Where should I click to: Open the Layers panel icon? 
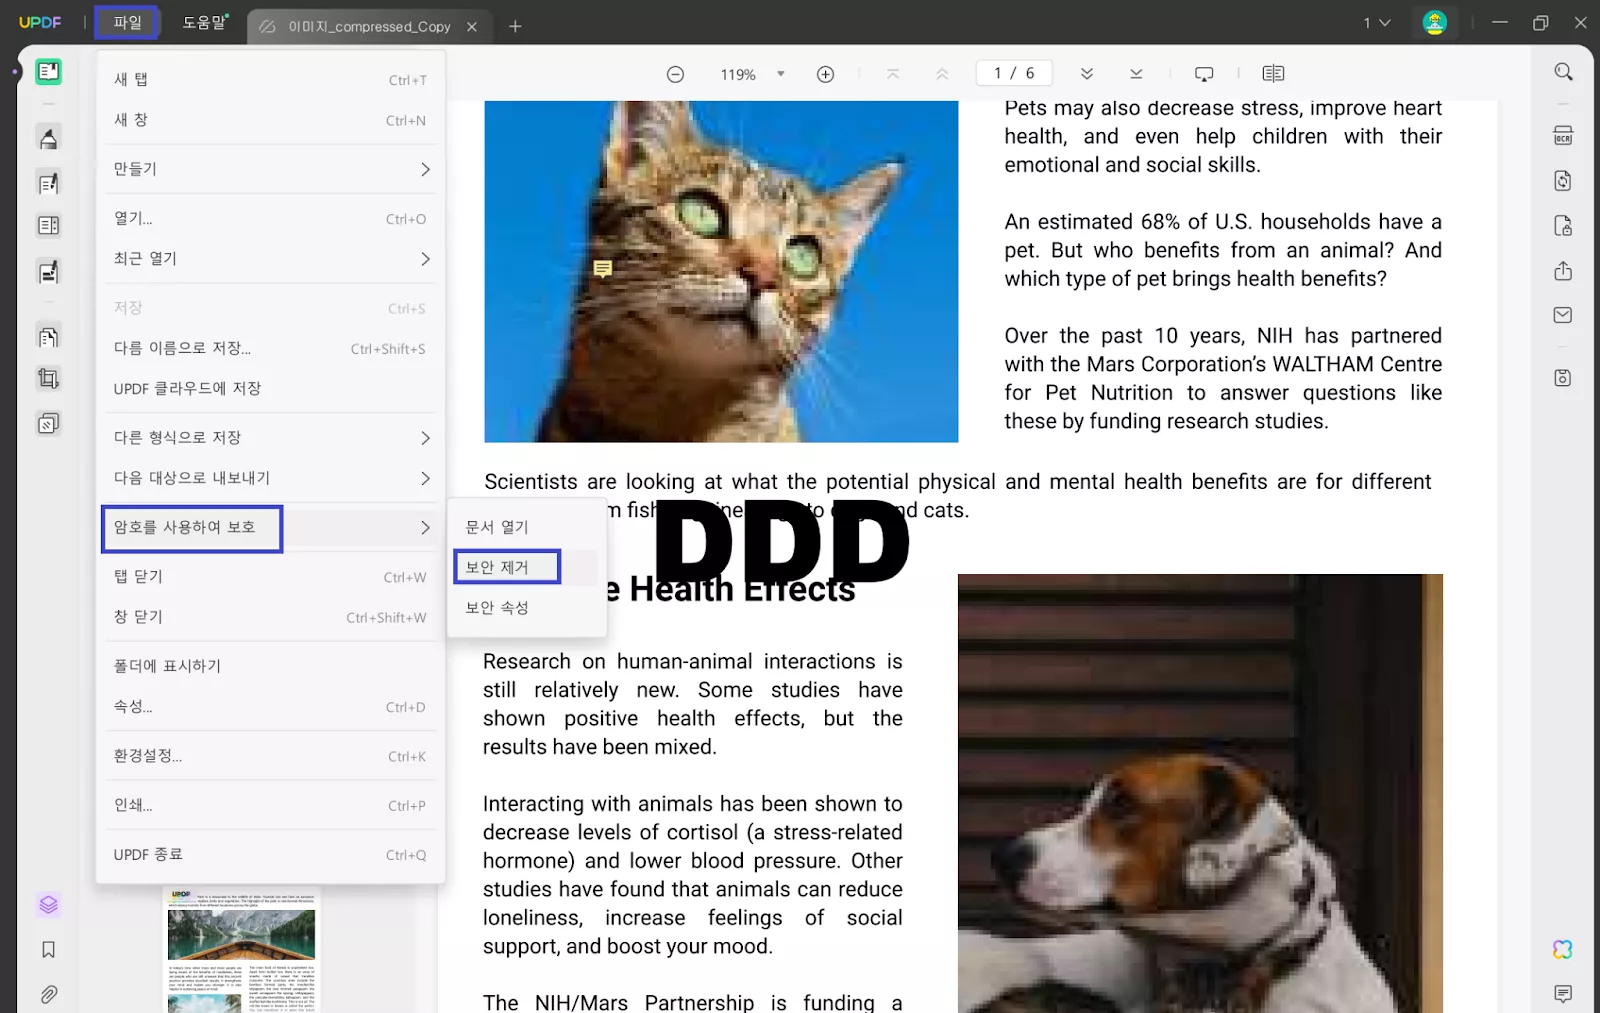tap(48, 905)
